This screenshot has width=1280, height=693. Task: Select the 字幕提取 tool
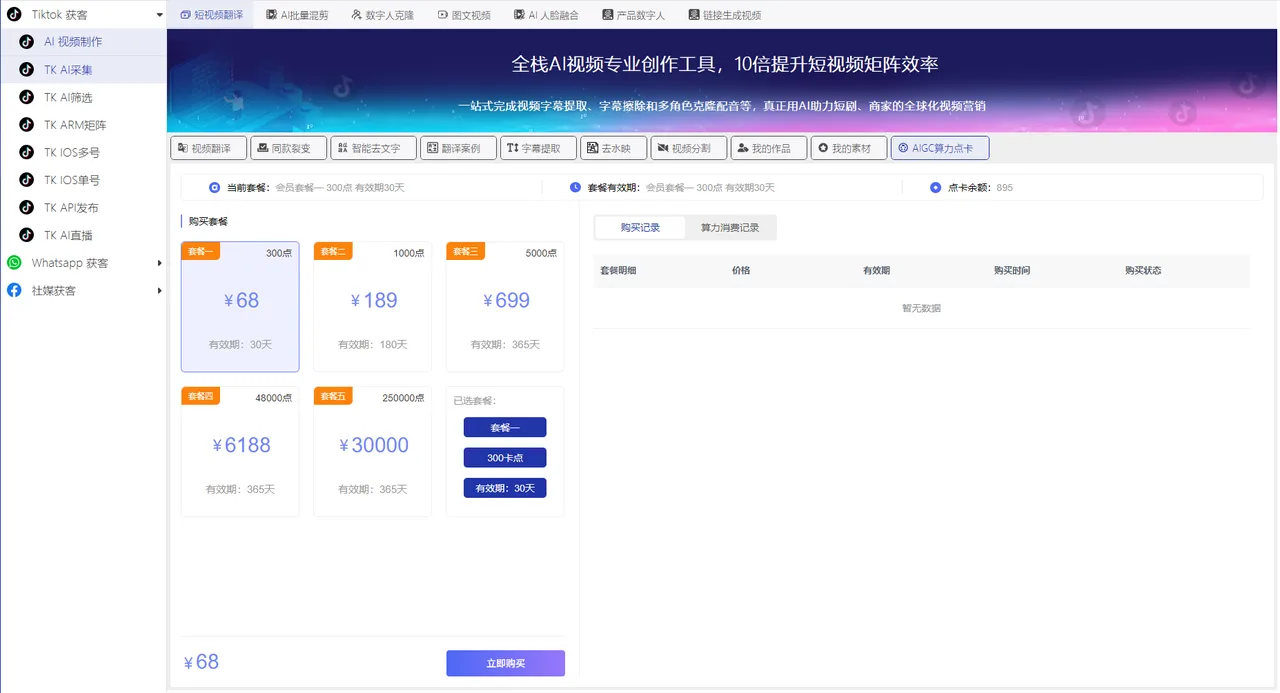click(538, 147)
